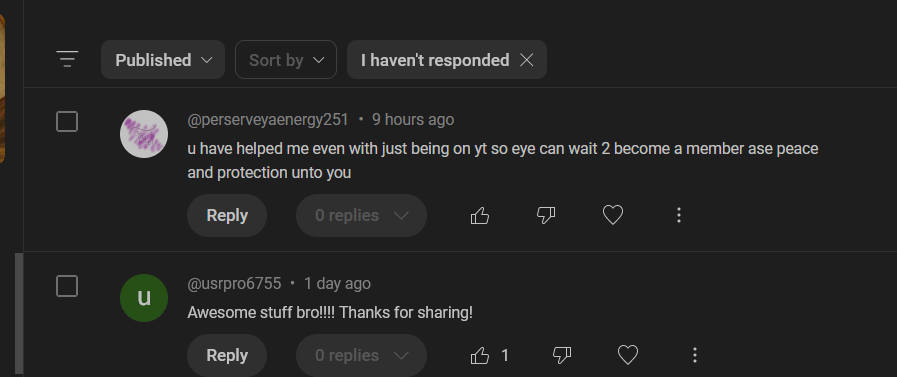Like the 'Awesome stuff bro' comment
Viewport: 897px width, 377px height.
(479, 355)
